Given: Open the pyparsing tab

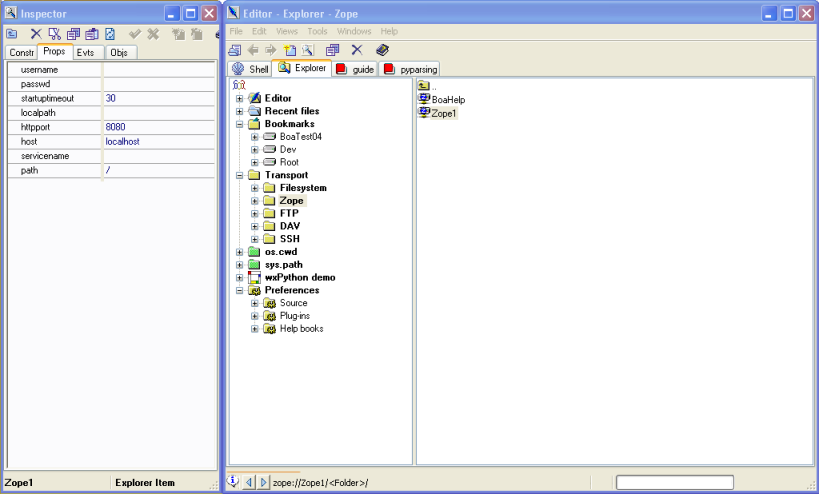Looking at the screenshot, I should 410,69.
